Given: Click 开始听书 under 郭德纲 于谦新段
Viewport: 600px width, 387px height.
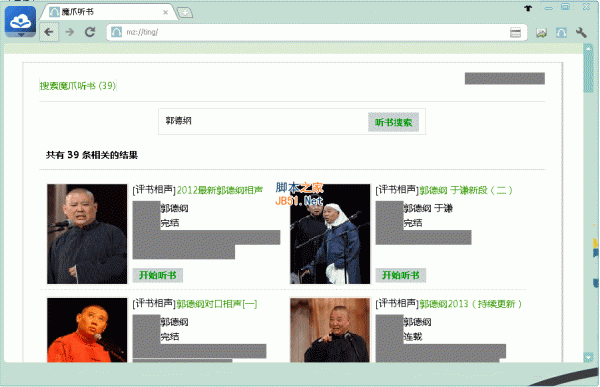Looking at the screenshot, I should point(401,275).
